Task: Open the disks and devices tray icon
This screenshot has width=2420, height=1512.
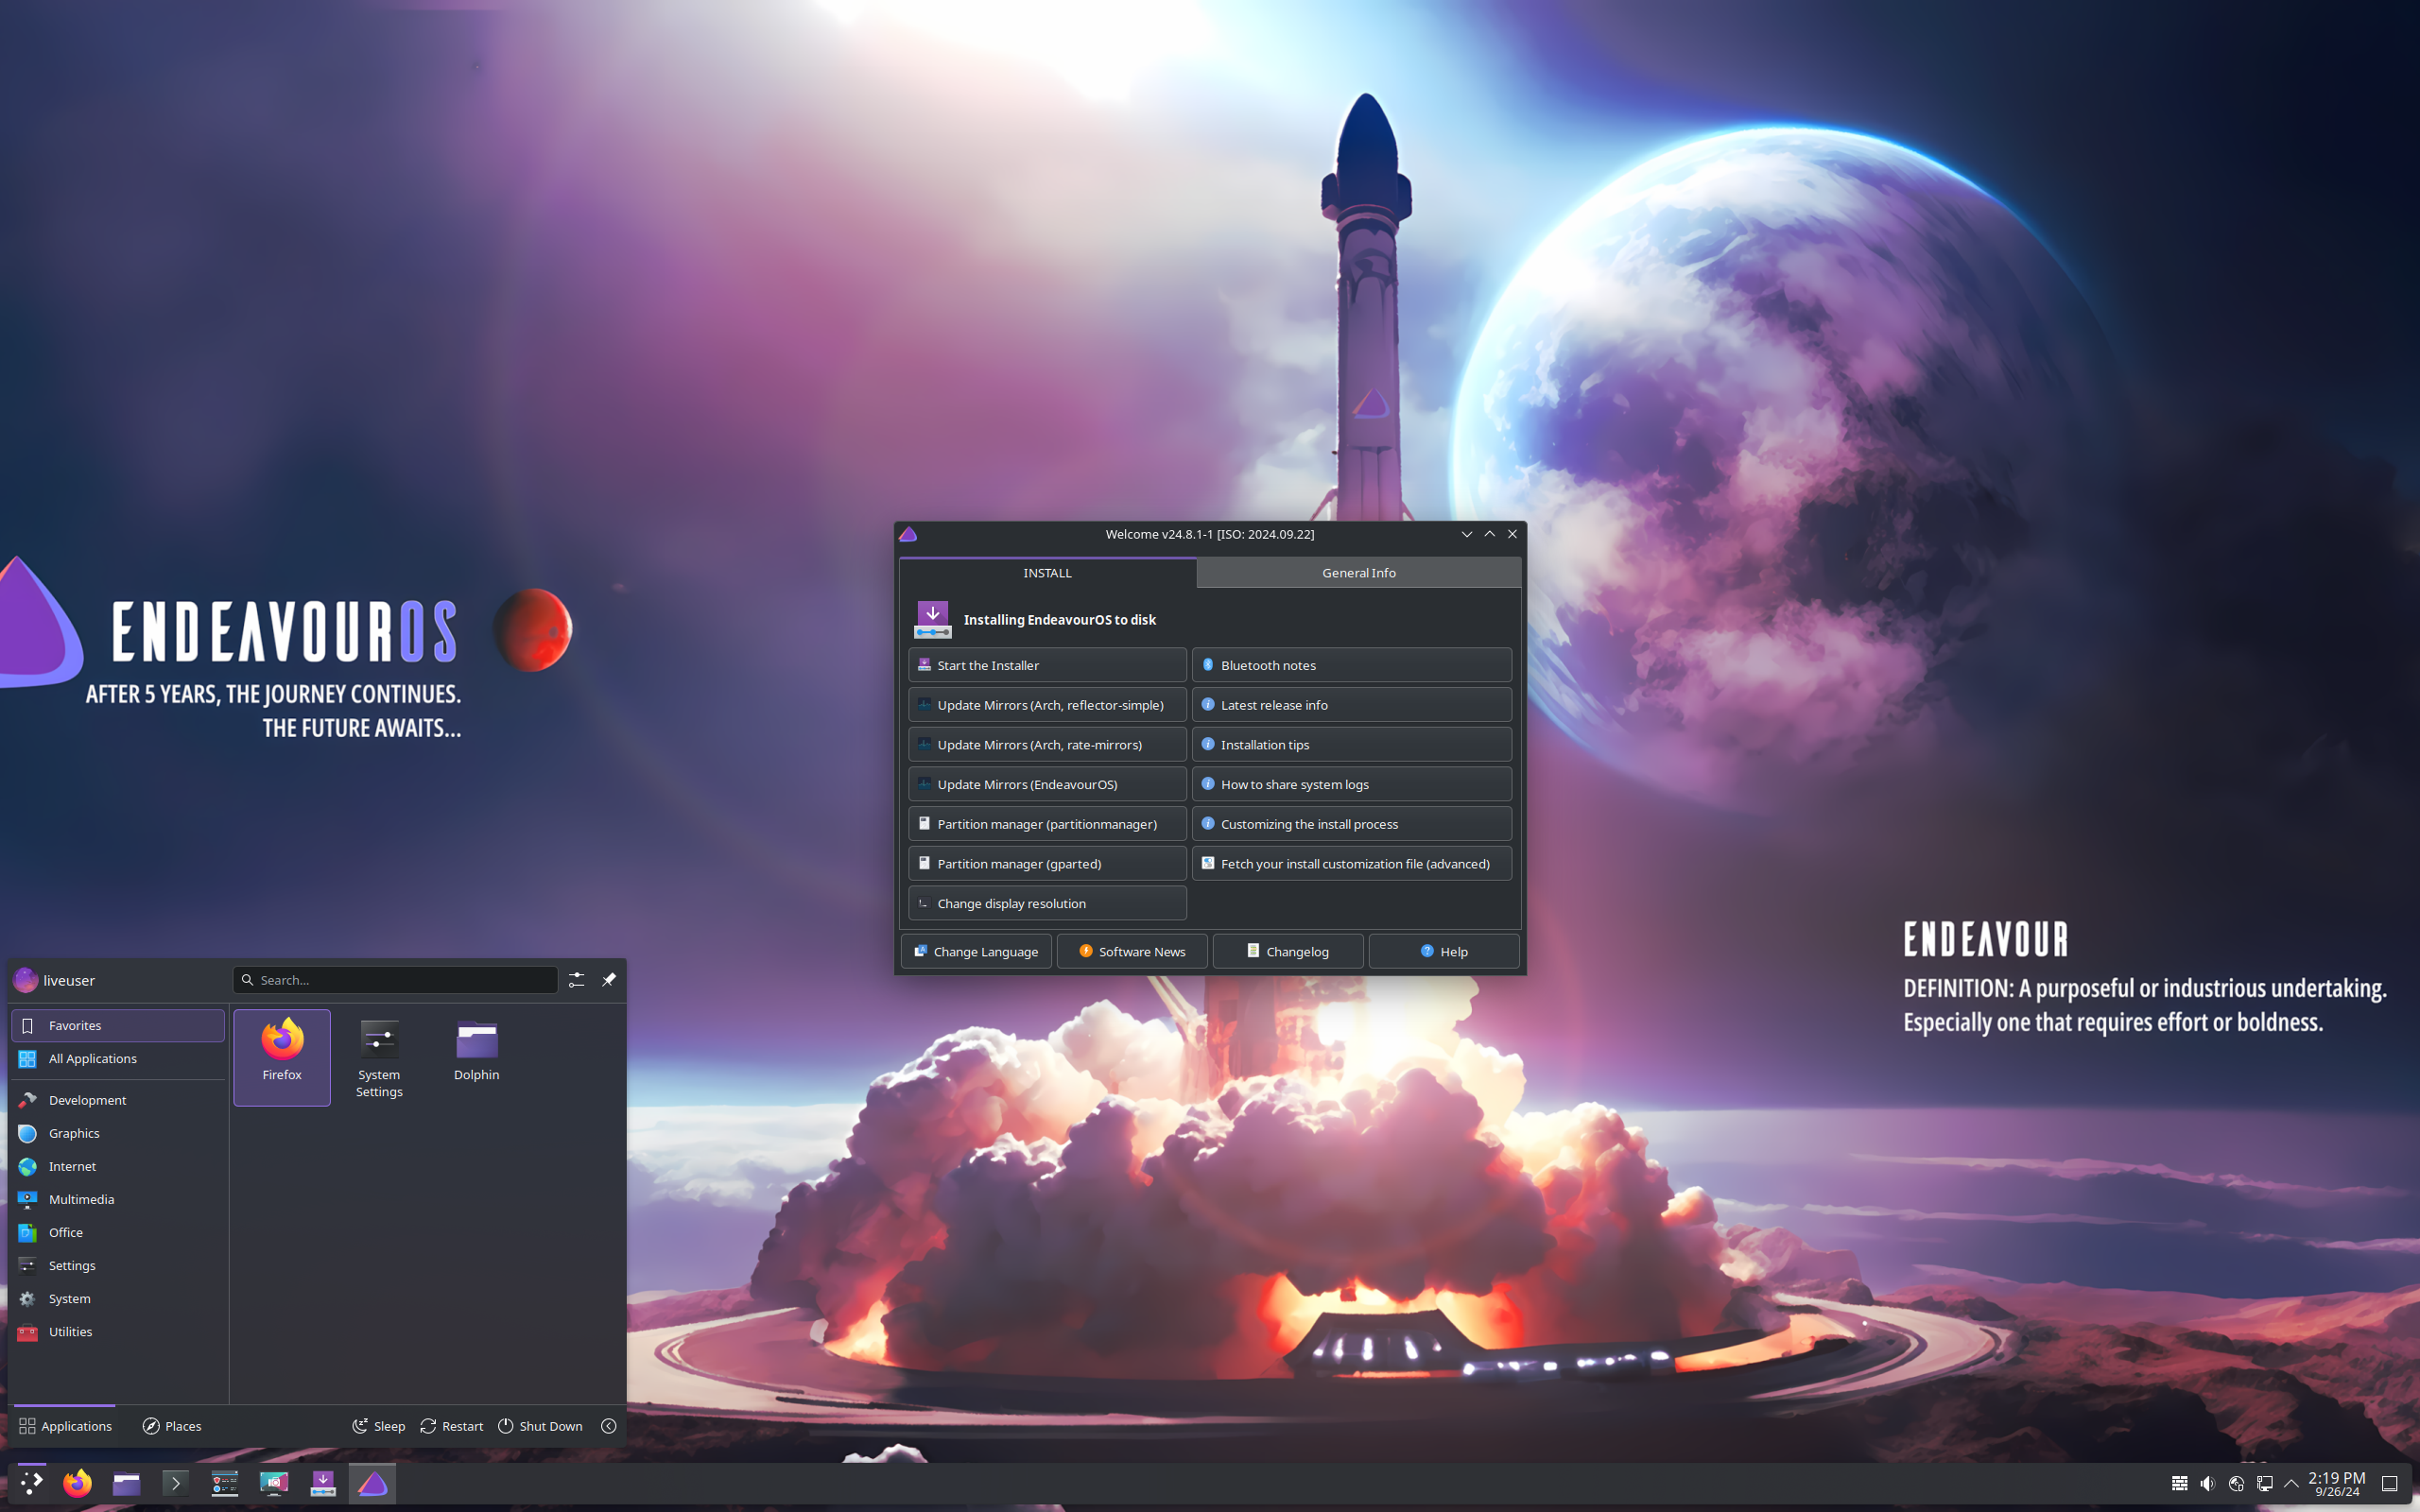Action: pyautogui.click(x=2236, y=1483)
